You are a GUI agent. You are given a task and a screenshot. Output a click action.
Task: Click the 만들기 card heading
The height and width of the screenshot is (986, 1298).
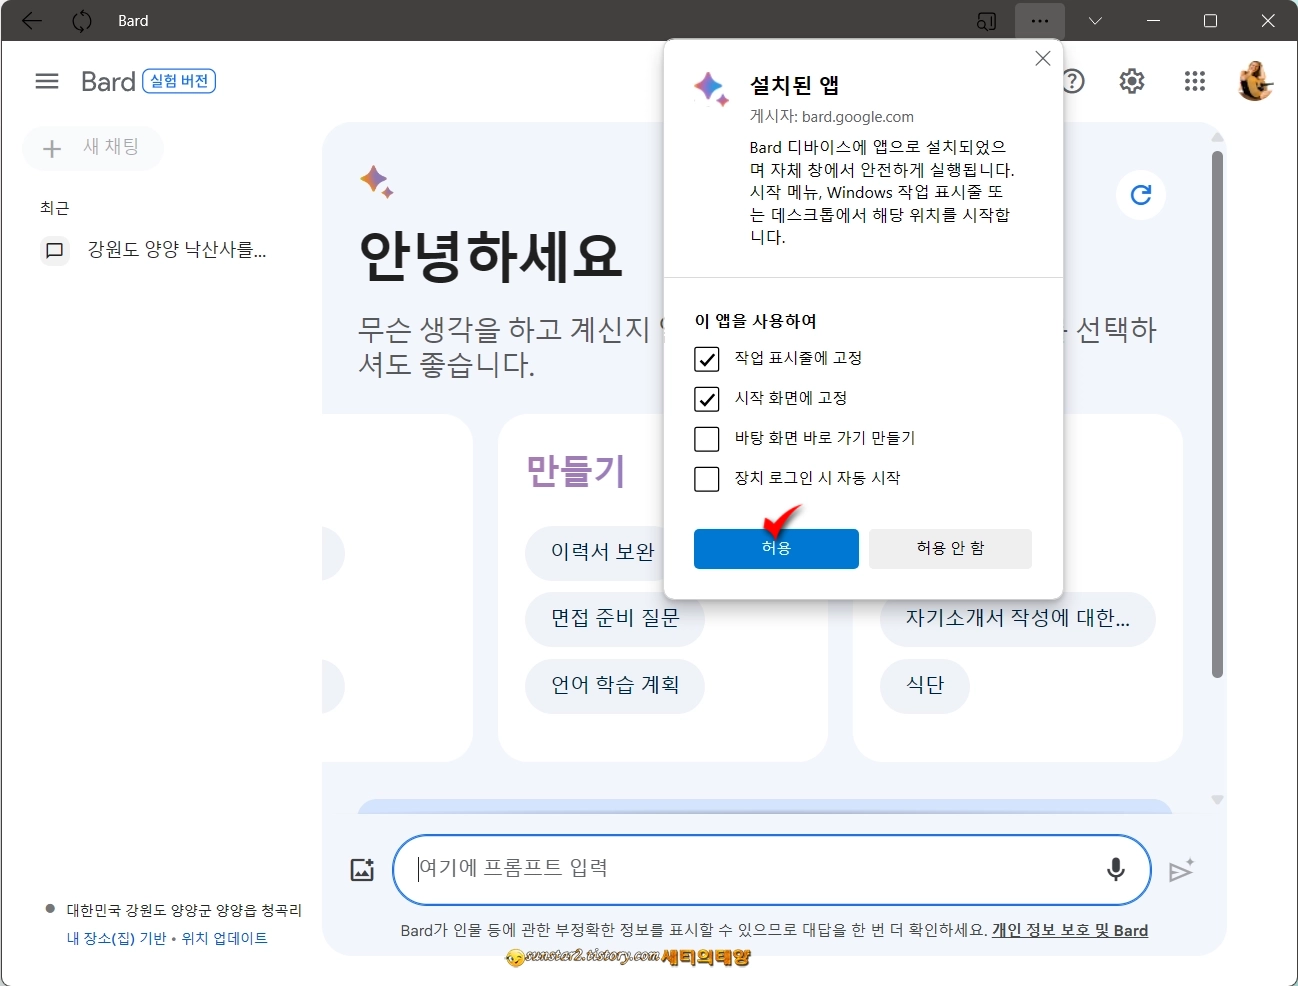click(x=576, y=470)
